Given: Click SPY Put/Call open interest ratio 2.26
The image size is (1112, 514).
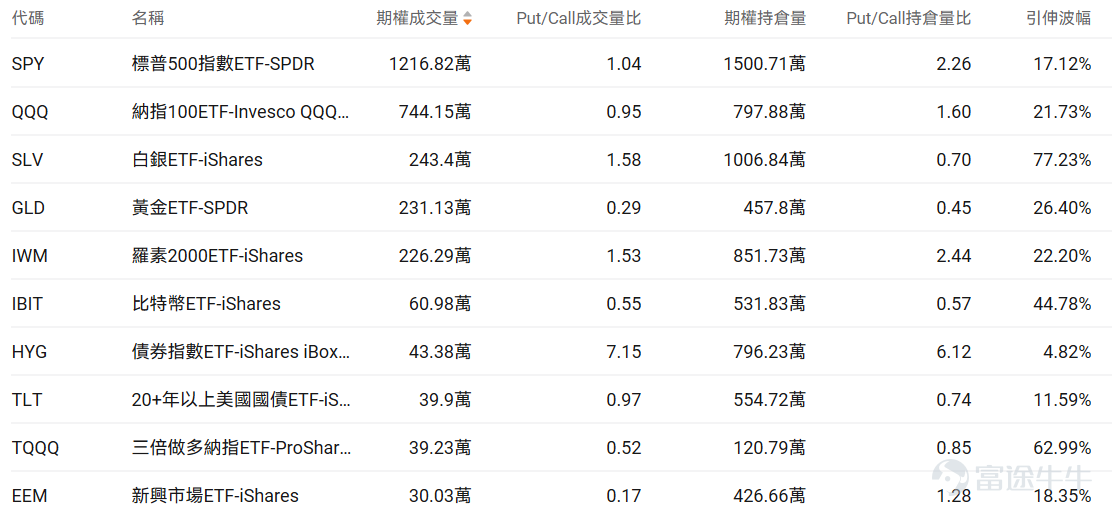Looking at the screenshot, I should tap(955, 64).
